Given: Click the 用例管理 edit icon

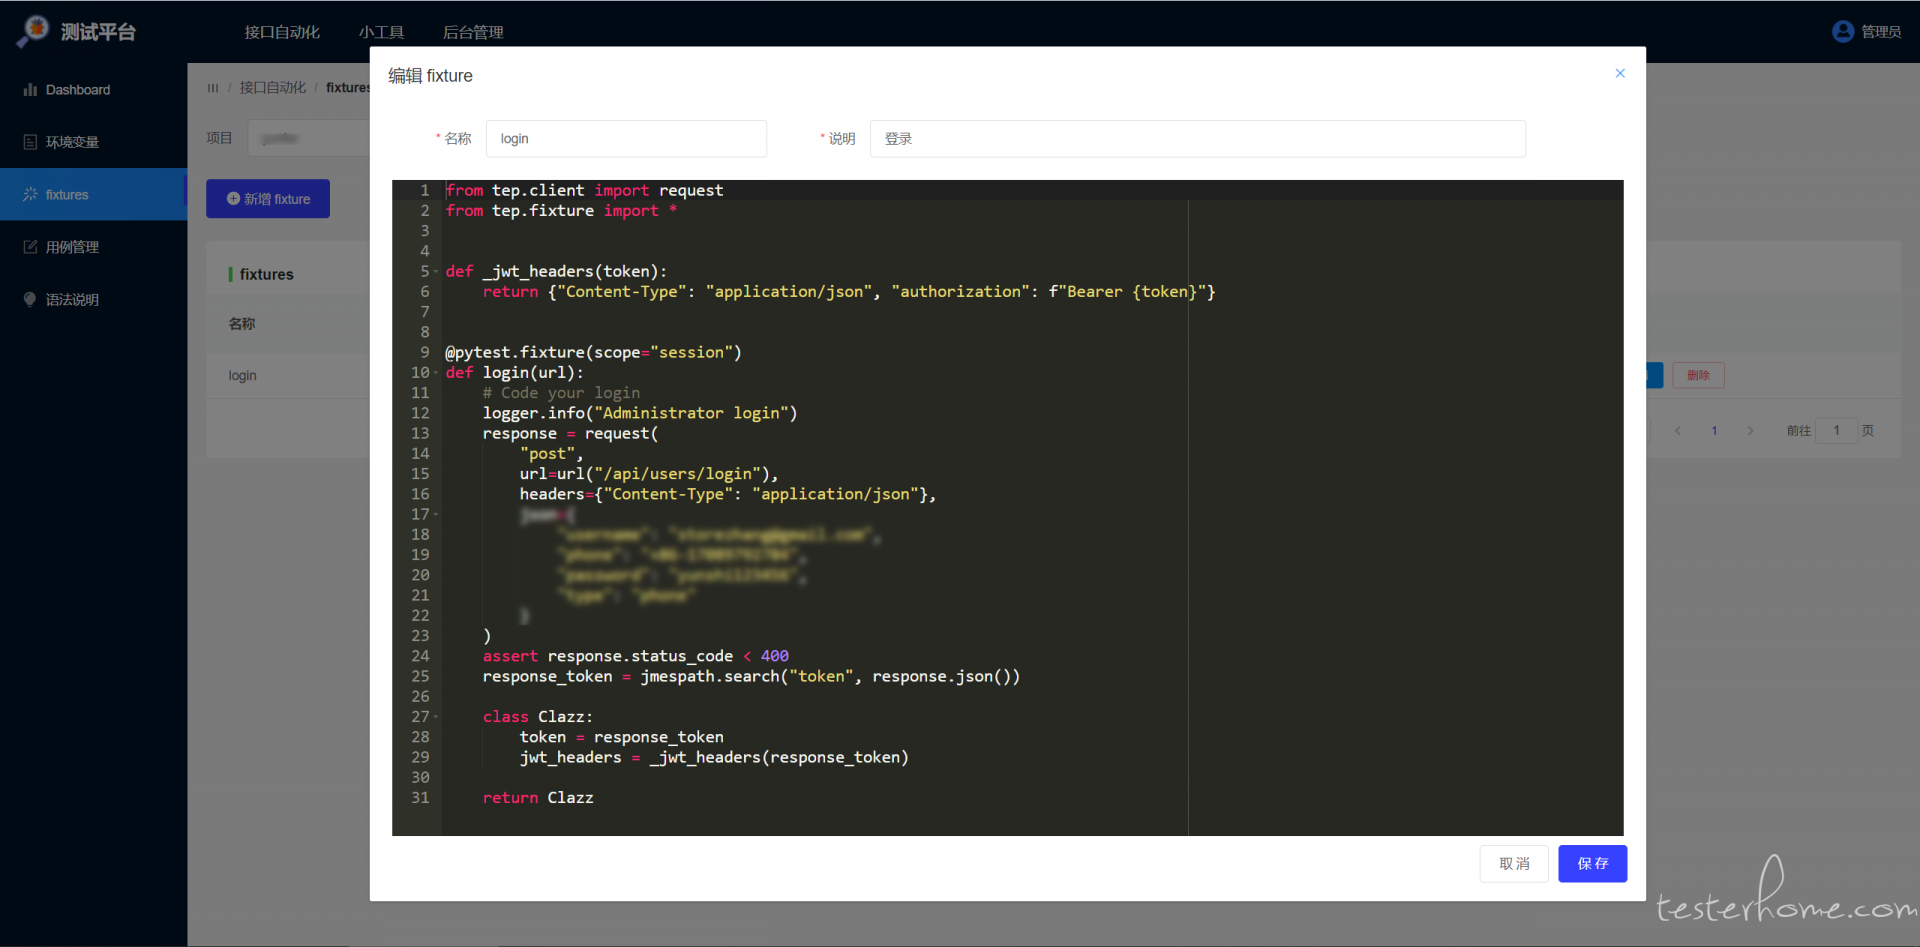Looking at the screenshot, I should (30, 247).
